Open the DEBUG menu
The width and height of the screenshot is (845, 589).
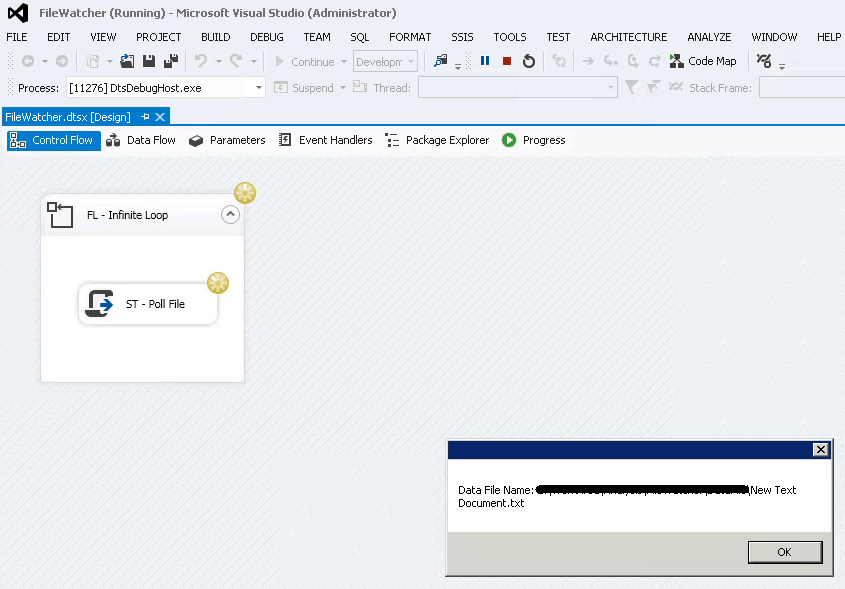pos(267,37)
